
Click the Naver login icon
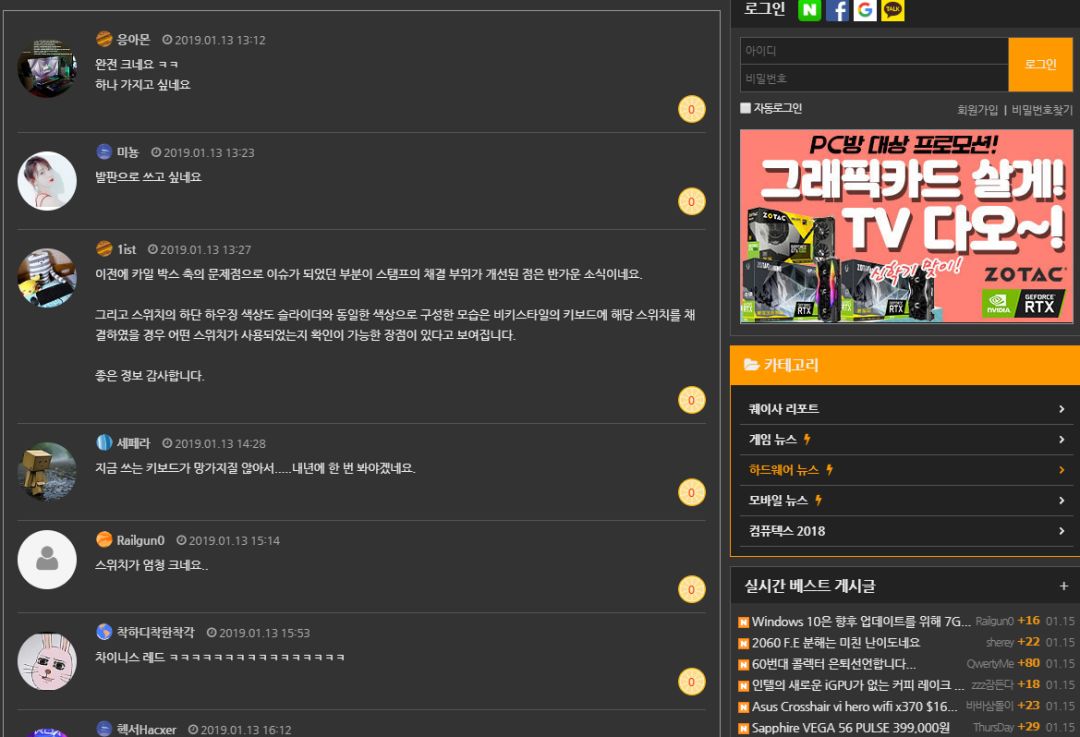point(809,10)
